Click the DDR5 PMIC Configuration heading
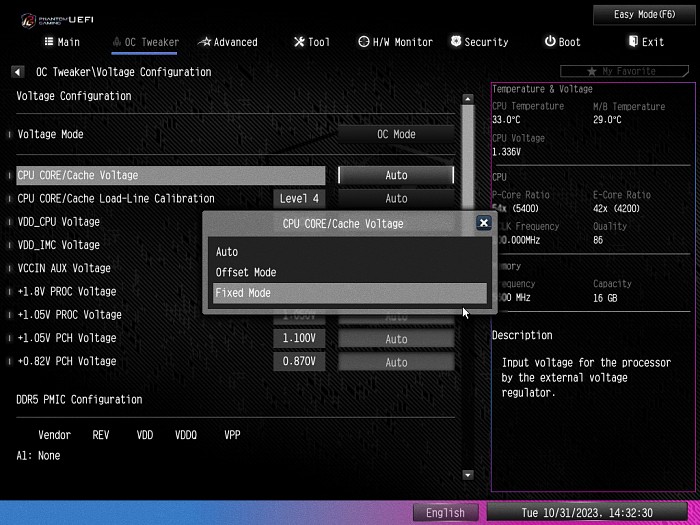 pyautogui.click(x=79, y=400)
